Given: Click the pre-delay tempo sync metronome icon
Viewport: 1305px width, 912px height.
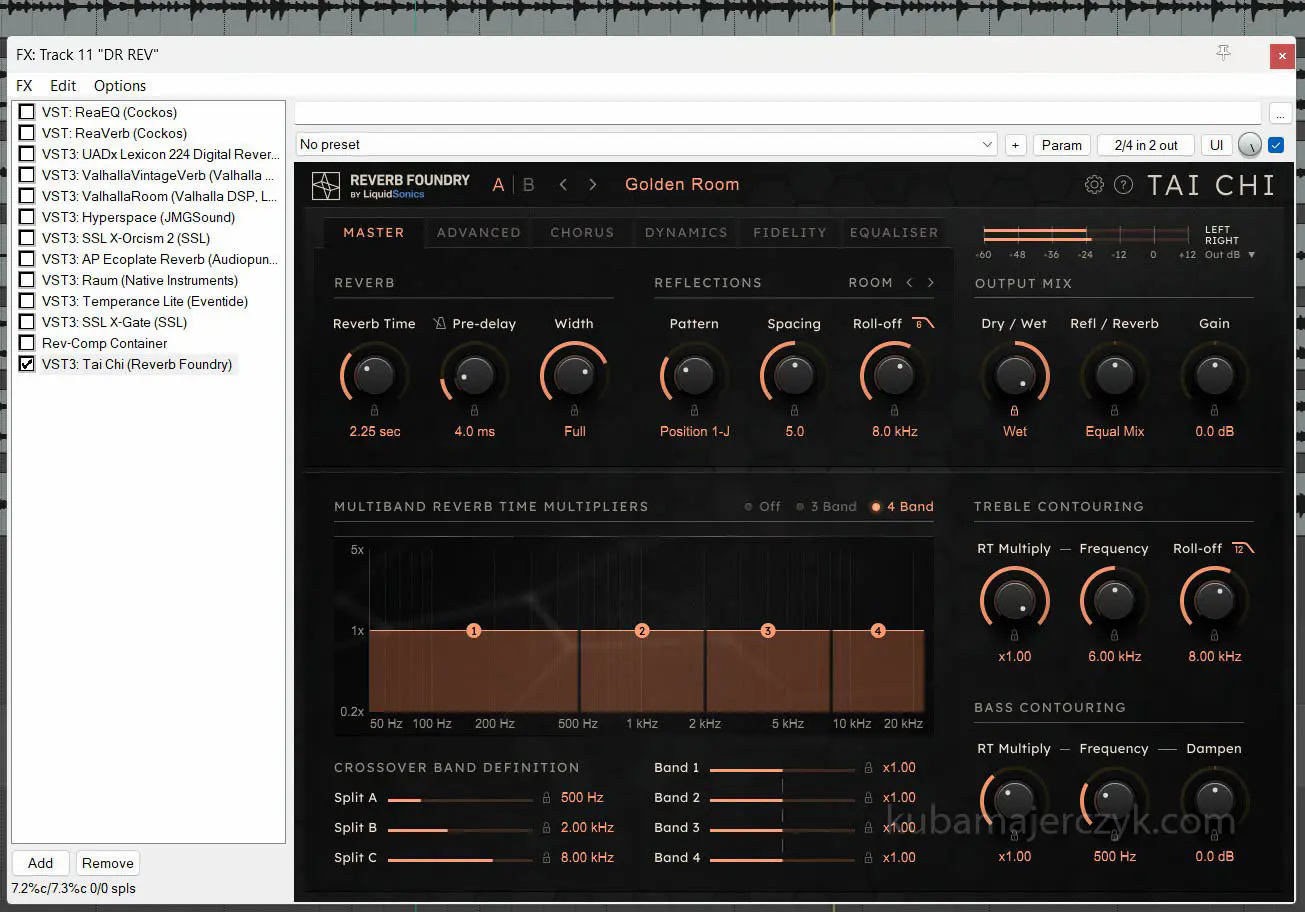Looking at the screenshot, I should click(440, 324).
